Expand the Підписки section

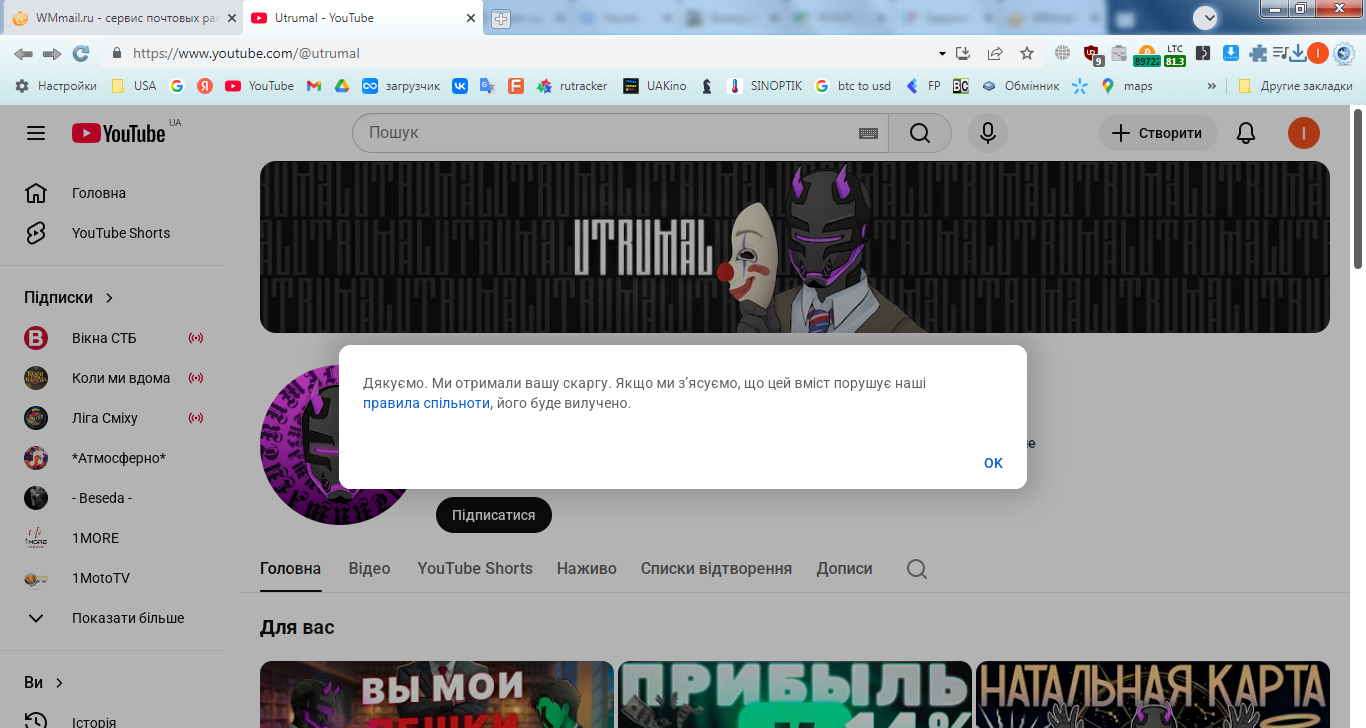point(69,298)
